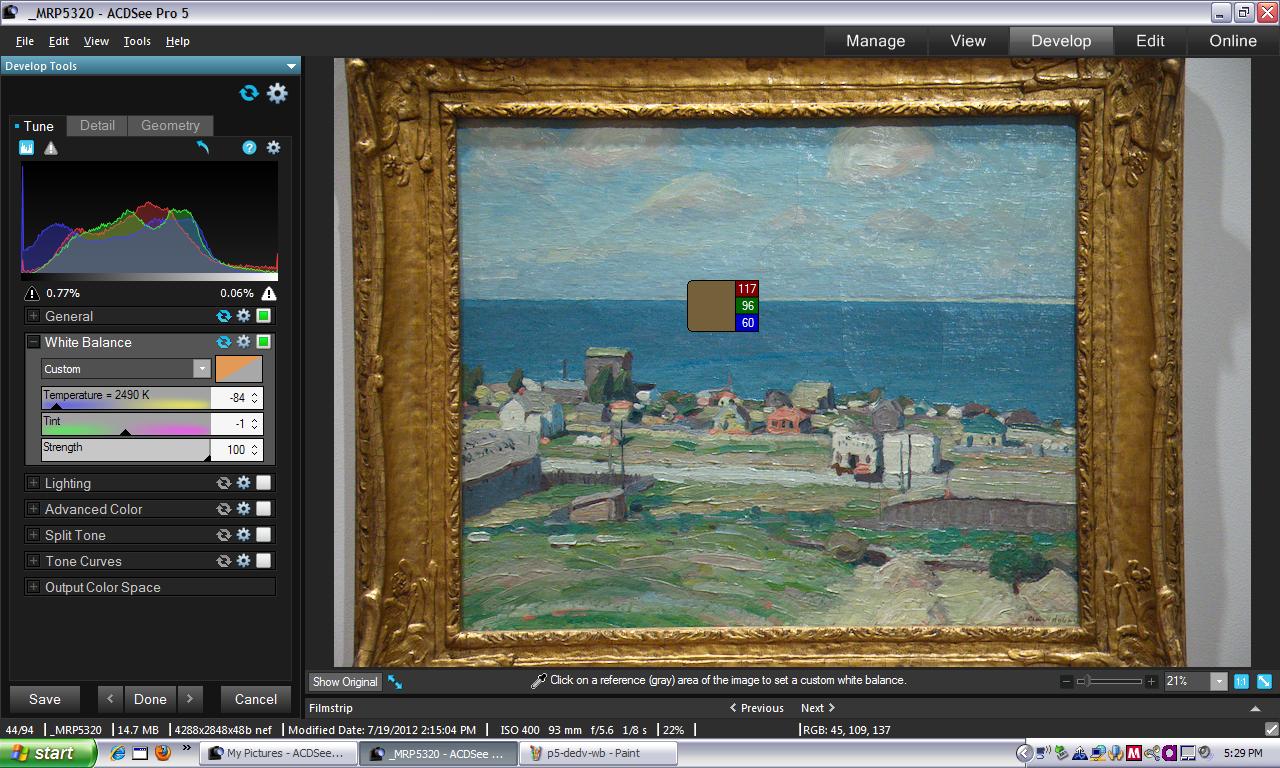
Task: Switch to the Geometry tab
Action: click(x=170, y=126)
